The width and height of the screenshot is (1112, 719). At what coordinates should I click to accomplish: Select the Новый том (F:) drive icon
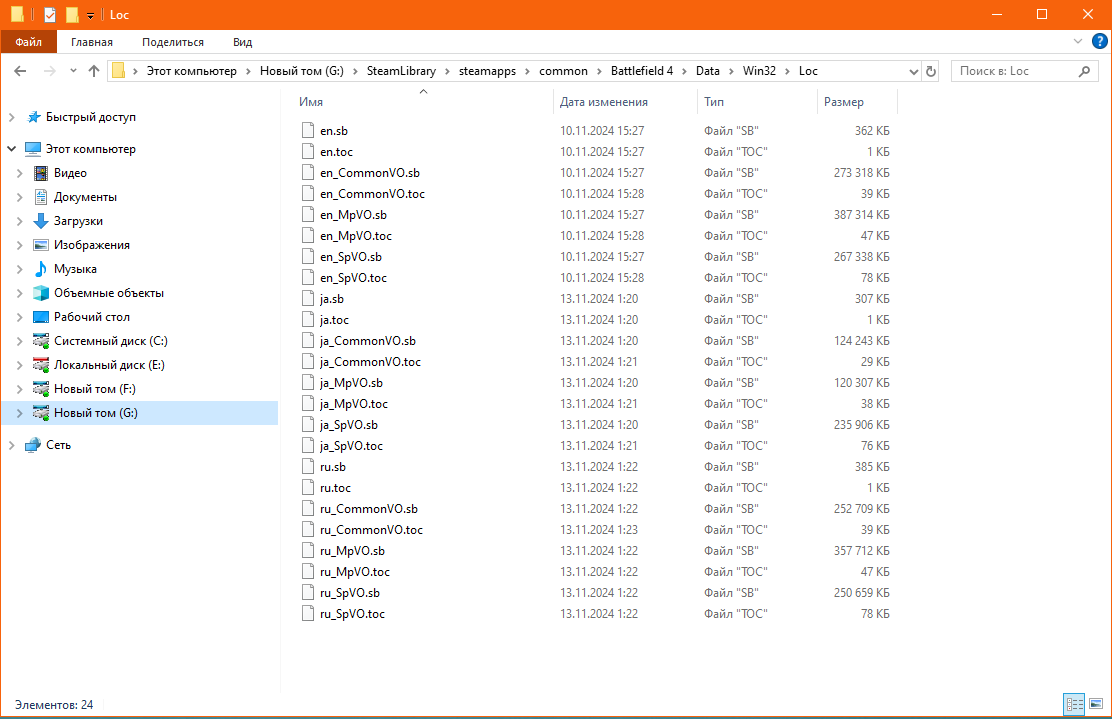[41, 389]
